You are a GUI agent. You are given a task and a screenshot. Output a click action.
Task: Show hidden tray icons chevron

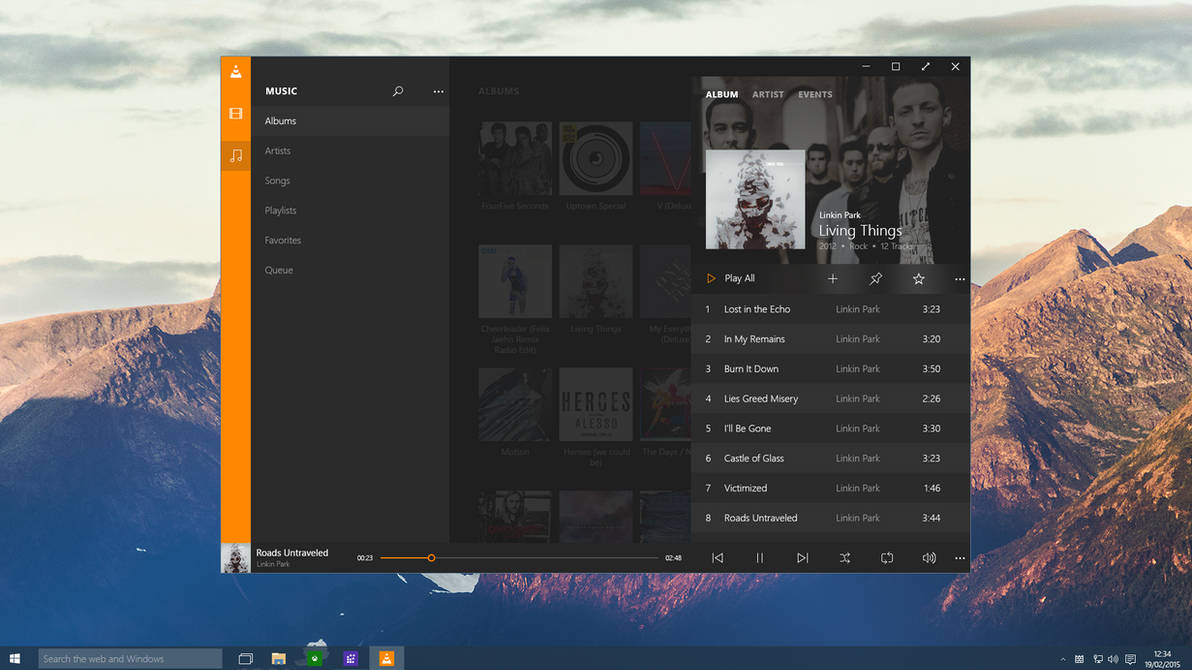click(1063, 659)
